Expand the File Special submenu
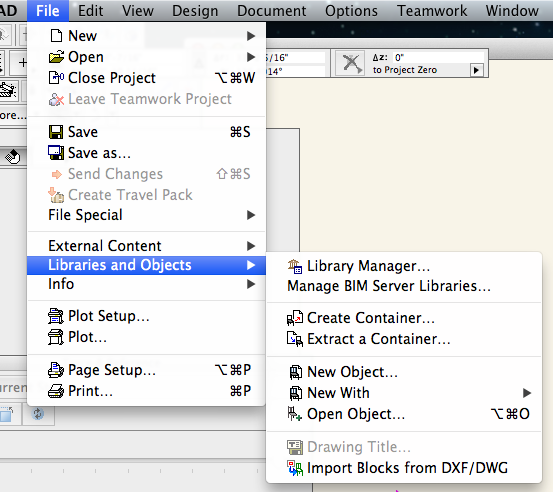The width and height of the screenshot is (553, 492). [x=146, y=215]
